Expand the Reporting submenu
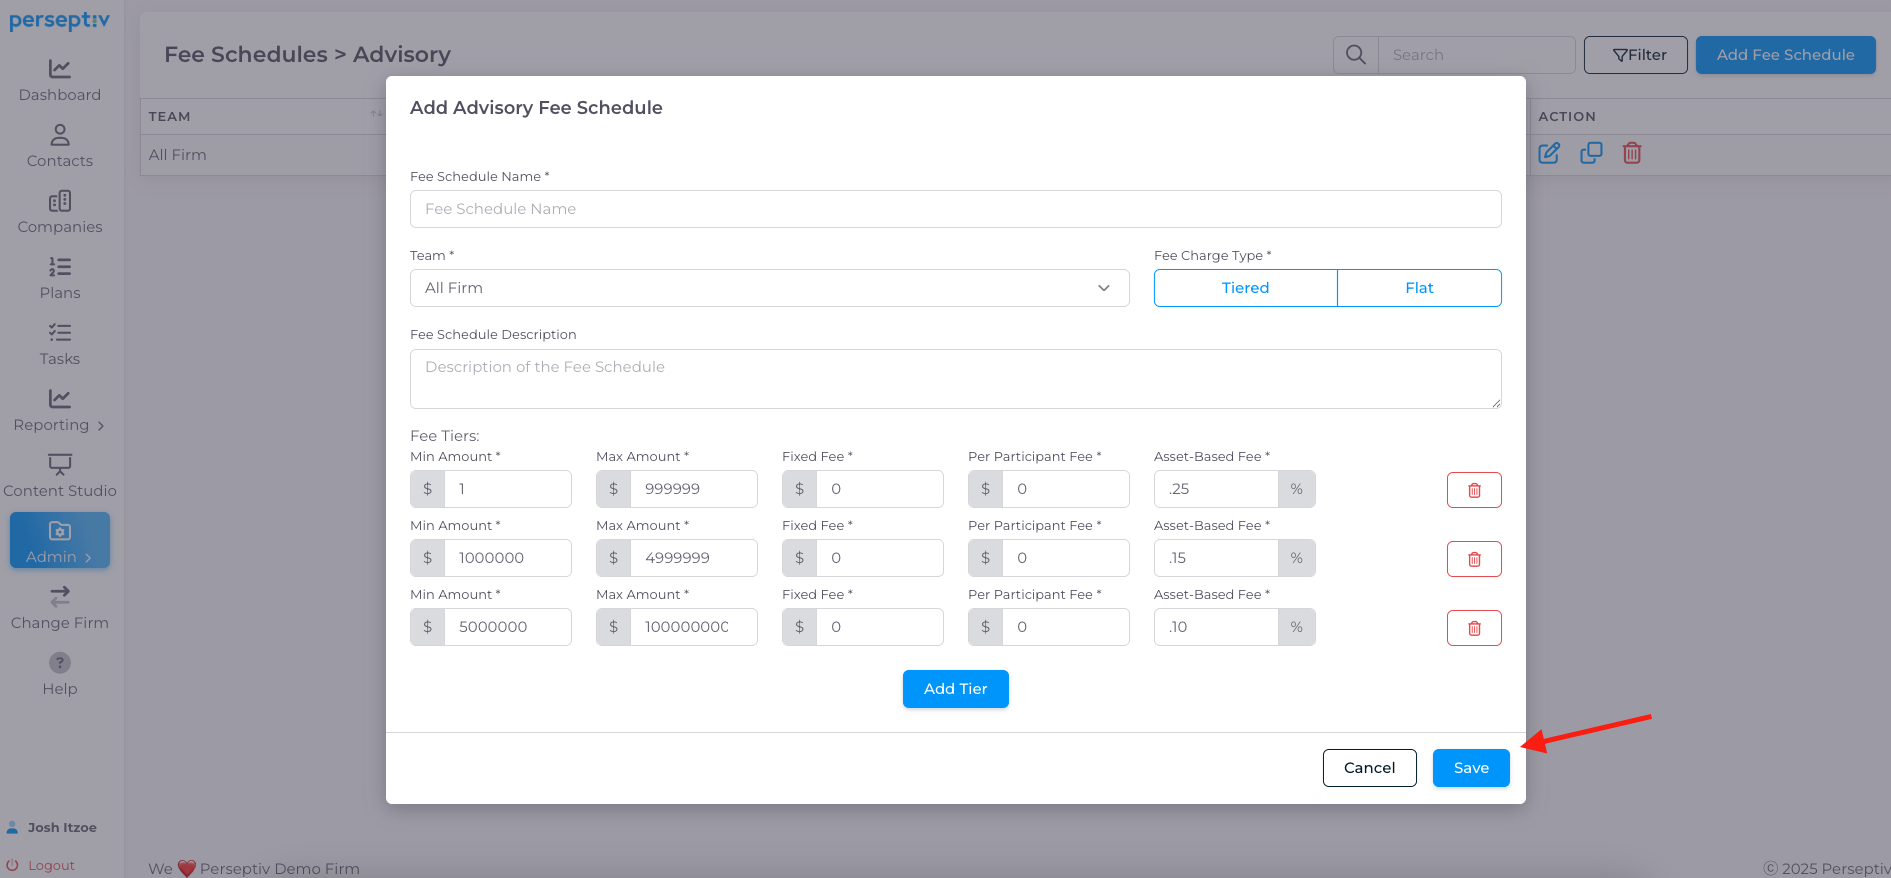This screenshot has height=878, width=1891. click(60, 425)
